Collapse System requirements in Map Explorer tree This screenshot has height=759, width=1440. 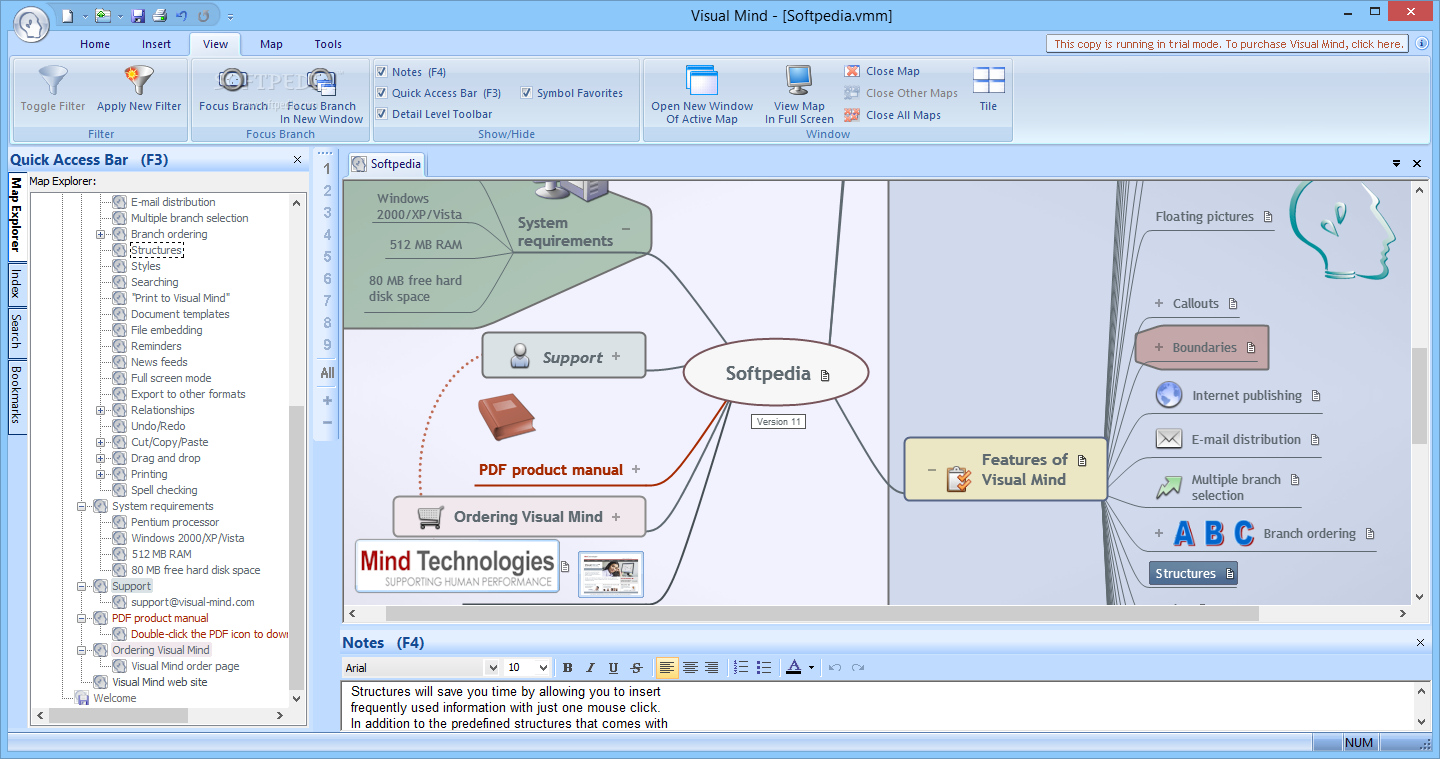pyautogui.click(x=82, y=506)
